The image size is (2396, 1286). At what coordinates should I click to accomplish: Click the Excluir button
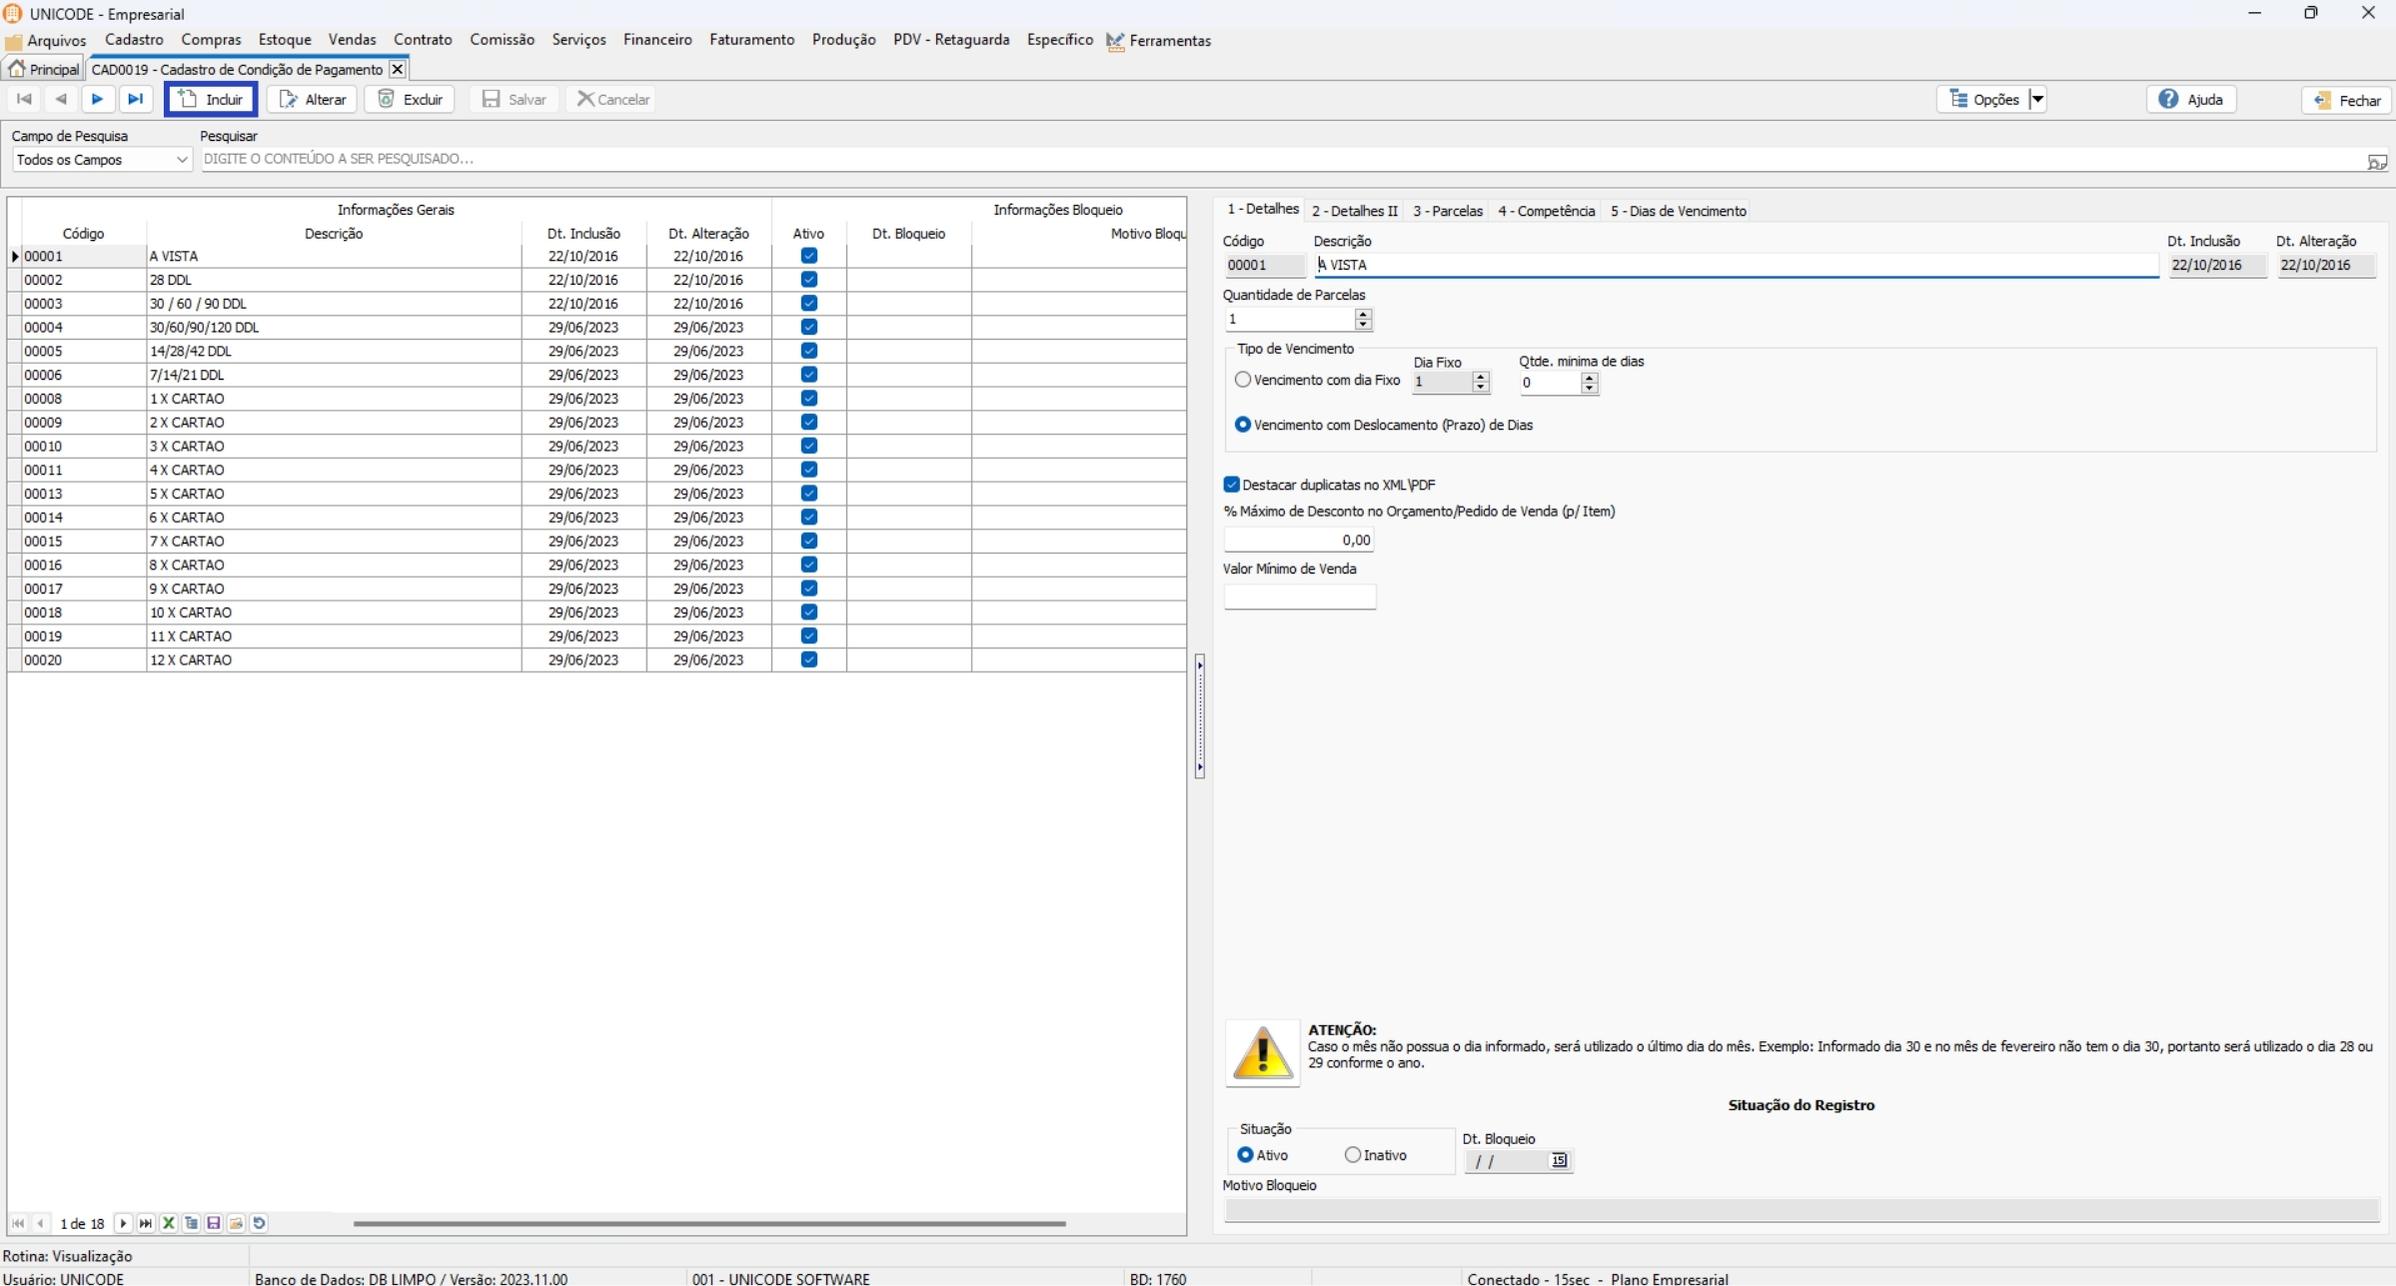coord(410,99)
